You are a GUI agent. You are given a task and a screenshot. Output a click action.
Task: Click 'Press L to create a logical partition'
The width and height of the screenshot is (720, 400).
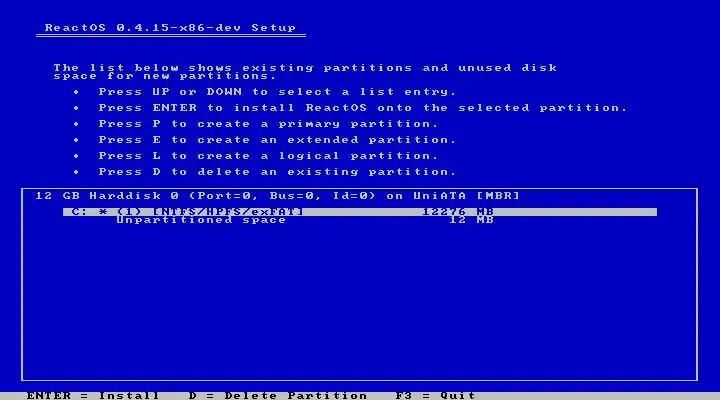tap(268, 156)
